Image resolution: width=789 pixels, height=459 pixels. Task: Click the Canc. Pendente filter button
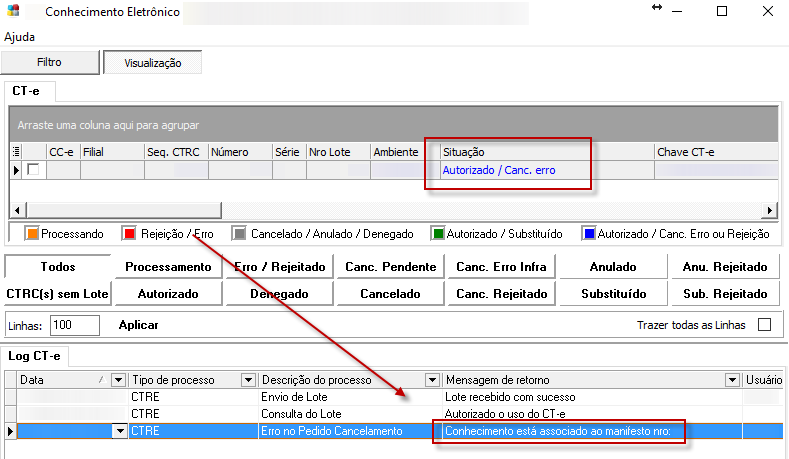tap(390, 267)
